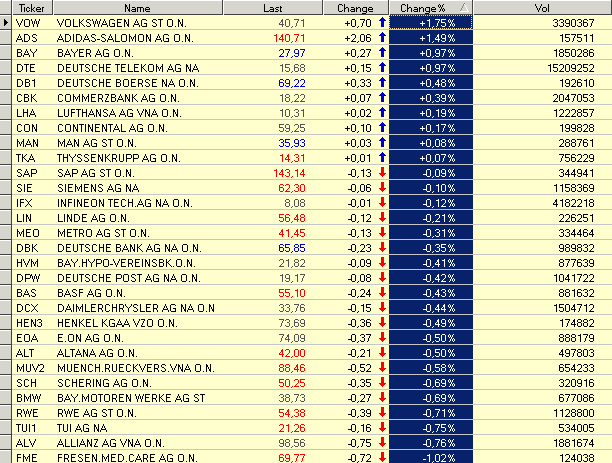Click the blue up arrow in the CBK row
This screenshot has height=463, width=612.
[x=382, y=98]
